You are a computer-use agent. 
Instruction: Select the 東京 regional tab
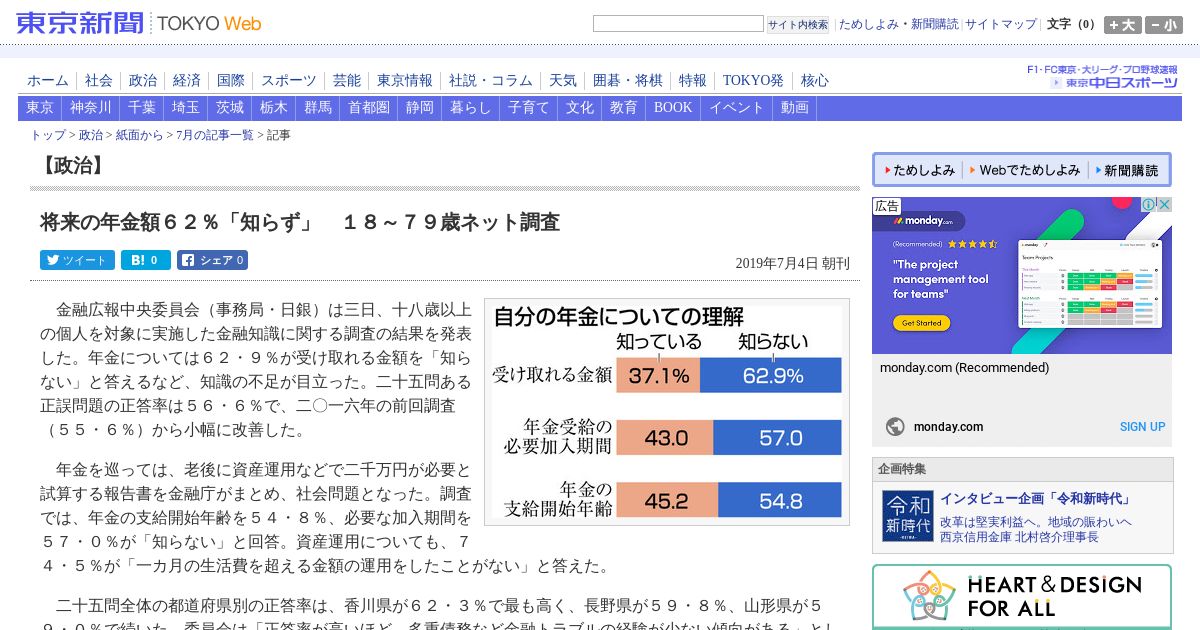(40, 108)
